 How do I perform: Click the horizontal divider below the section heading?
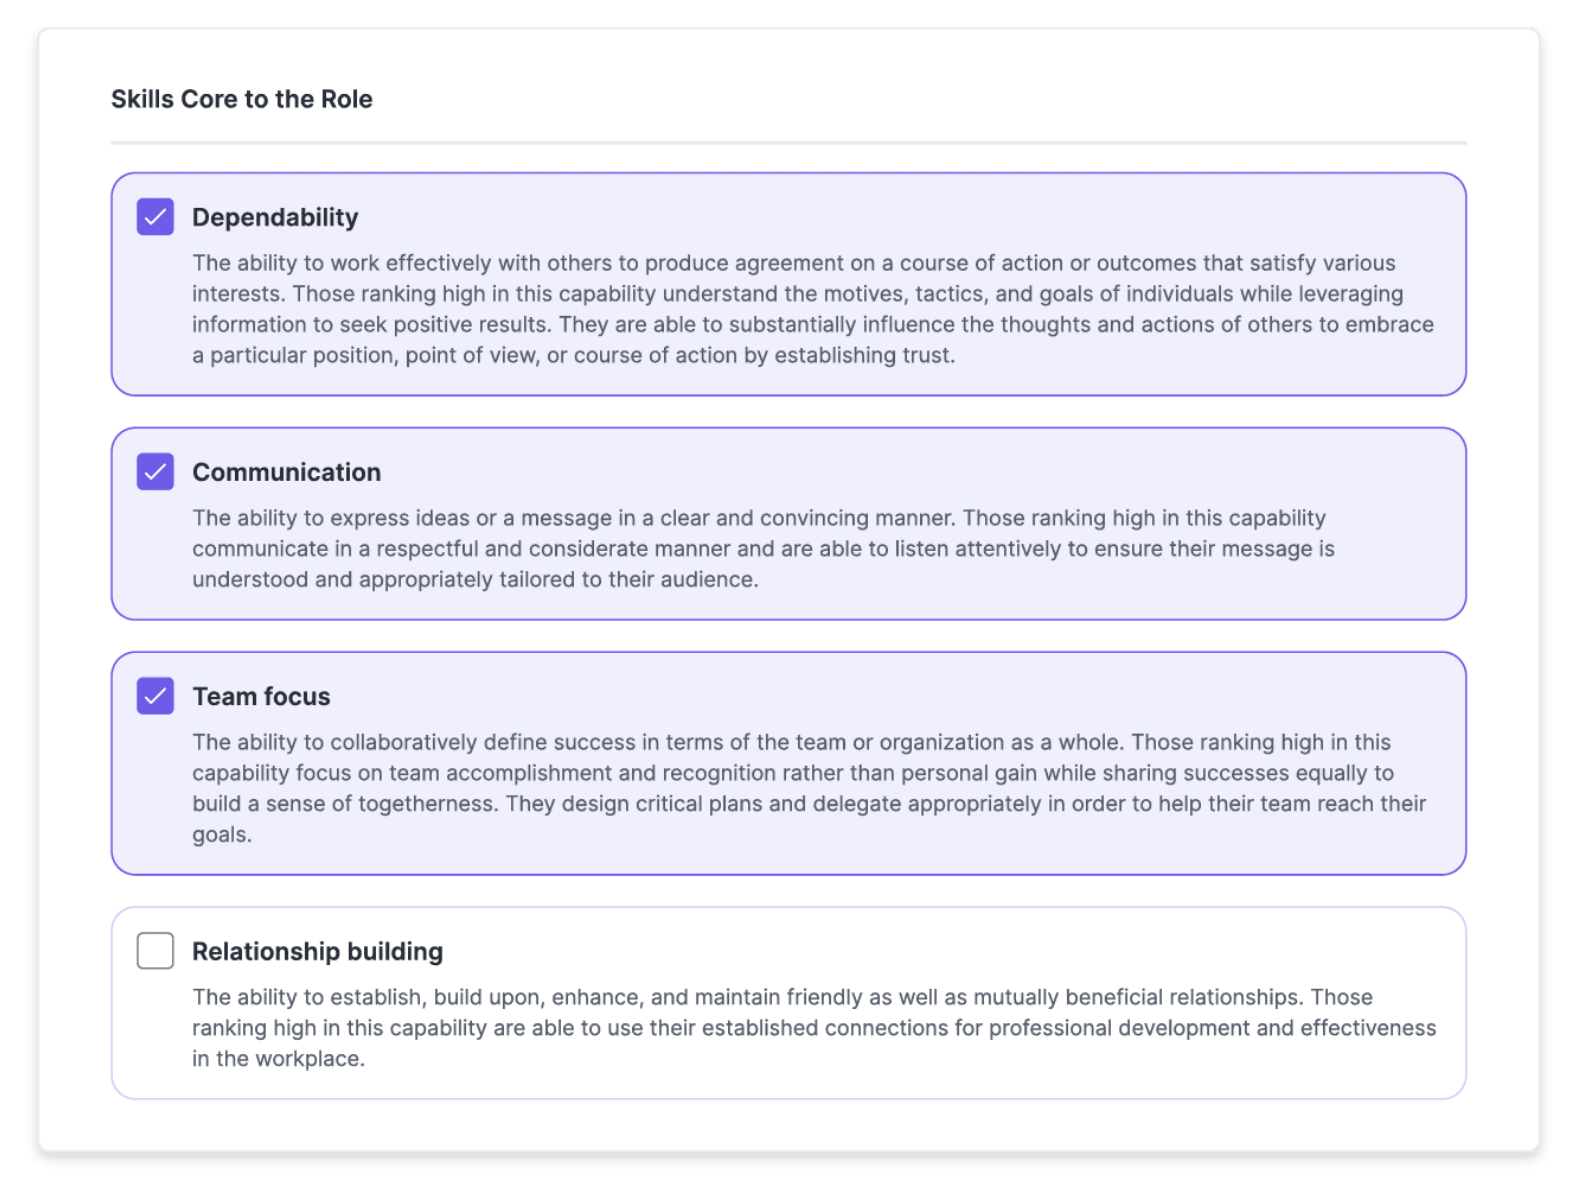(788, 143)
